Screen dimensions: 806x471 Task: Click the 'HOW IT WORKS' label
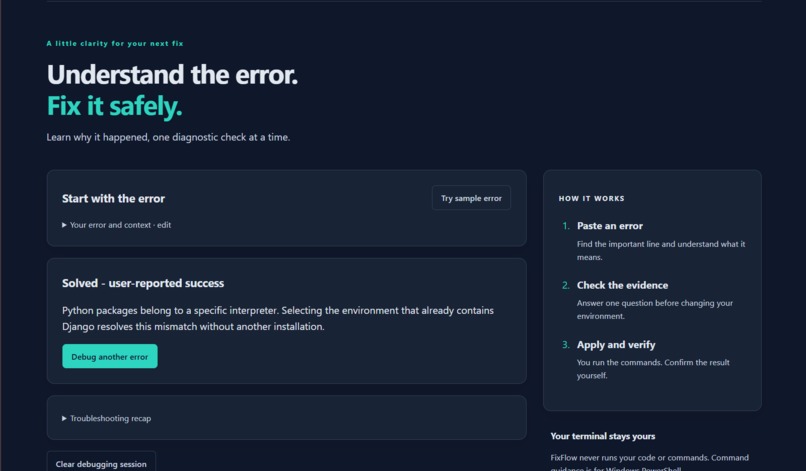click(x=591, y=198)
